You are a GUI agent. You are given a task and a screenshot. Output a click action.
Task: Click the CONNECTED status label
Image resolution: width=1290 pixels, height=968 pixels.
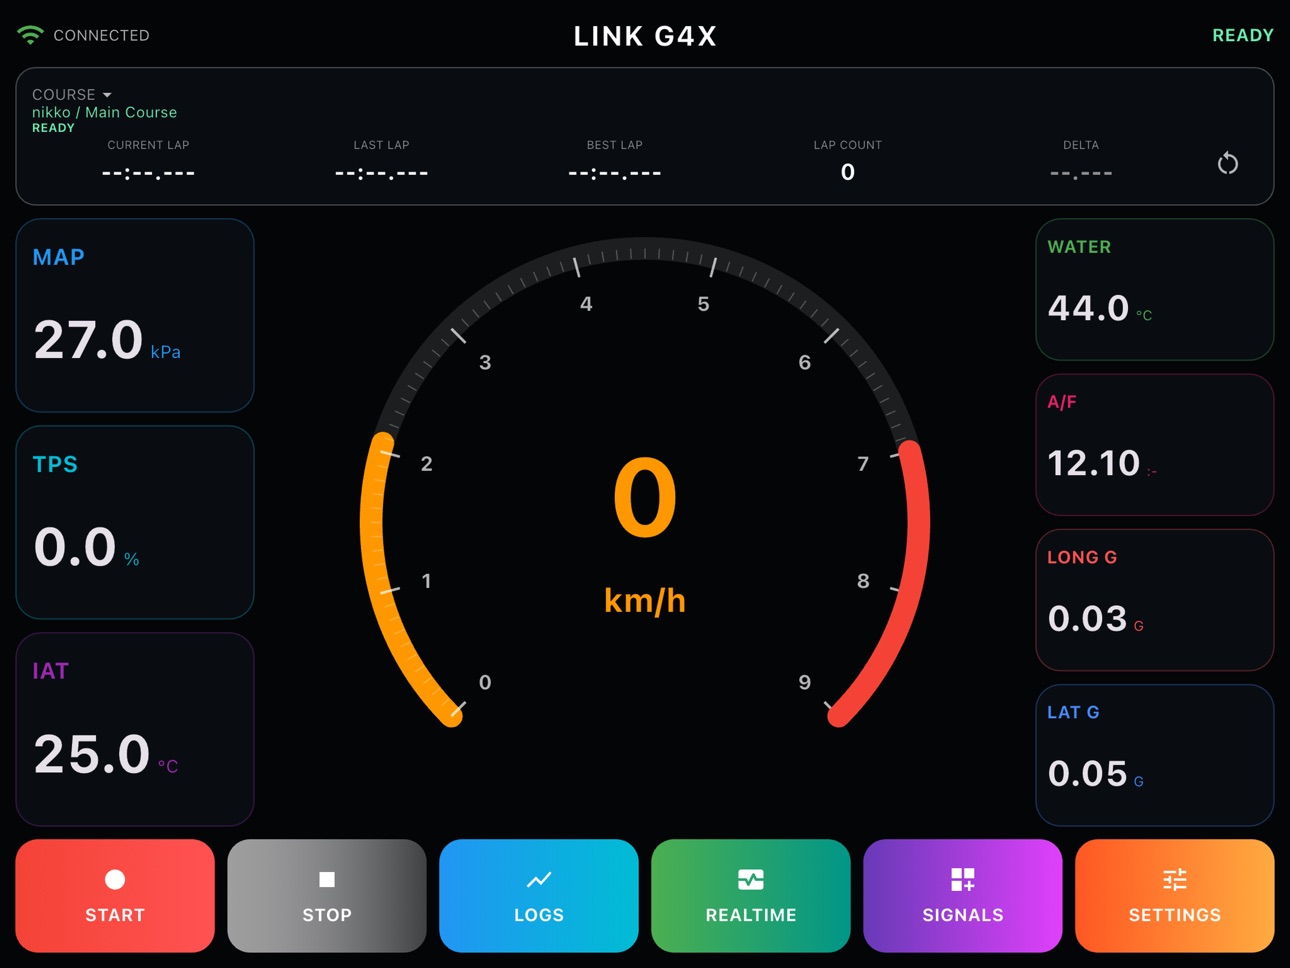coord(101,35)
